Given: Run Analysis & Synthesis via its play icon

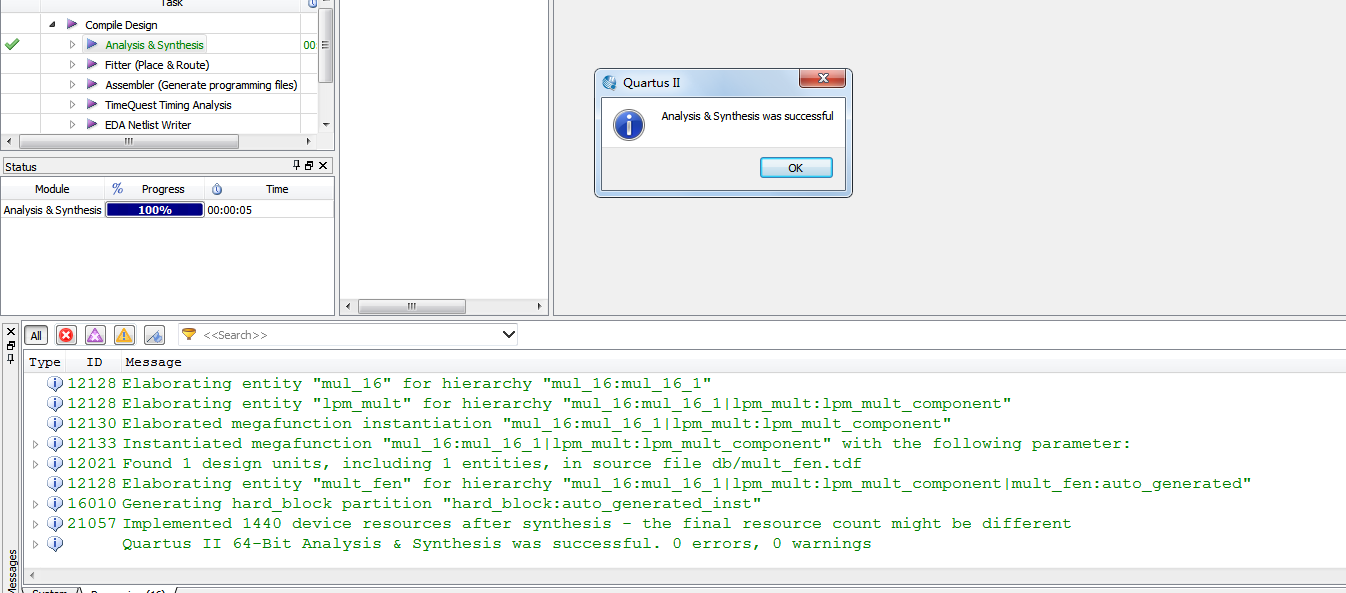Looking at the screenshot, I should 92,44.
